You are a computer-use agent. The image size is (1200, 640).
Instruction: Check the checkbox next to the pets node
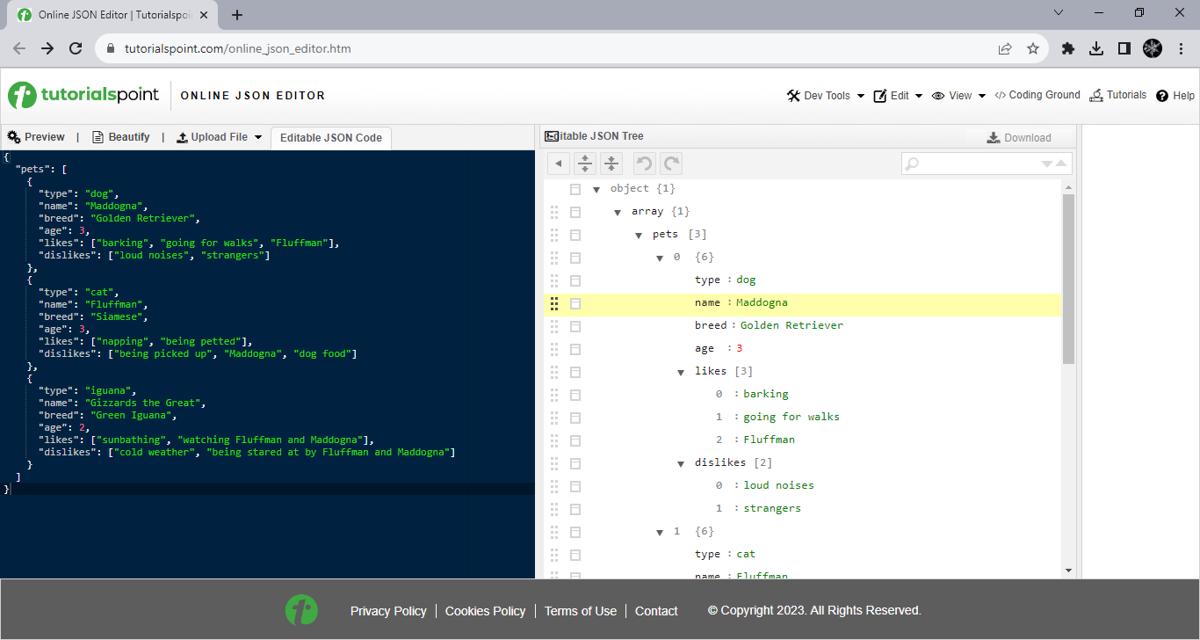pos(575,234)
